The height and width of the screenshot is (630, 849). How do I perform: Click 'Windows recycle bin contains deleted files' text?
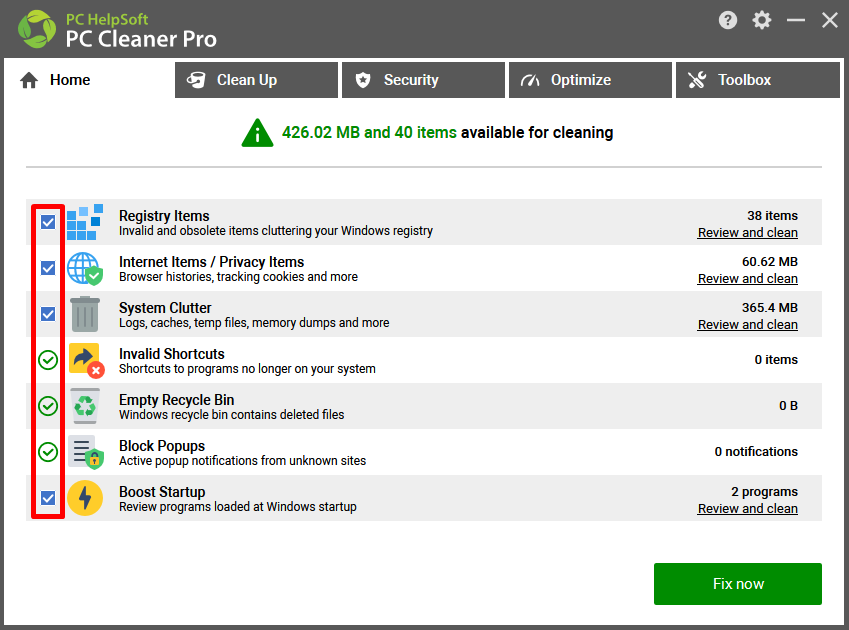[x=232, y=415]
